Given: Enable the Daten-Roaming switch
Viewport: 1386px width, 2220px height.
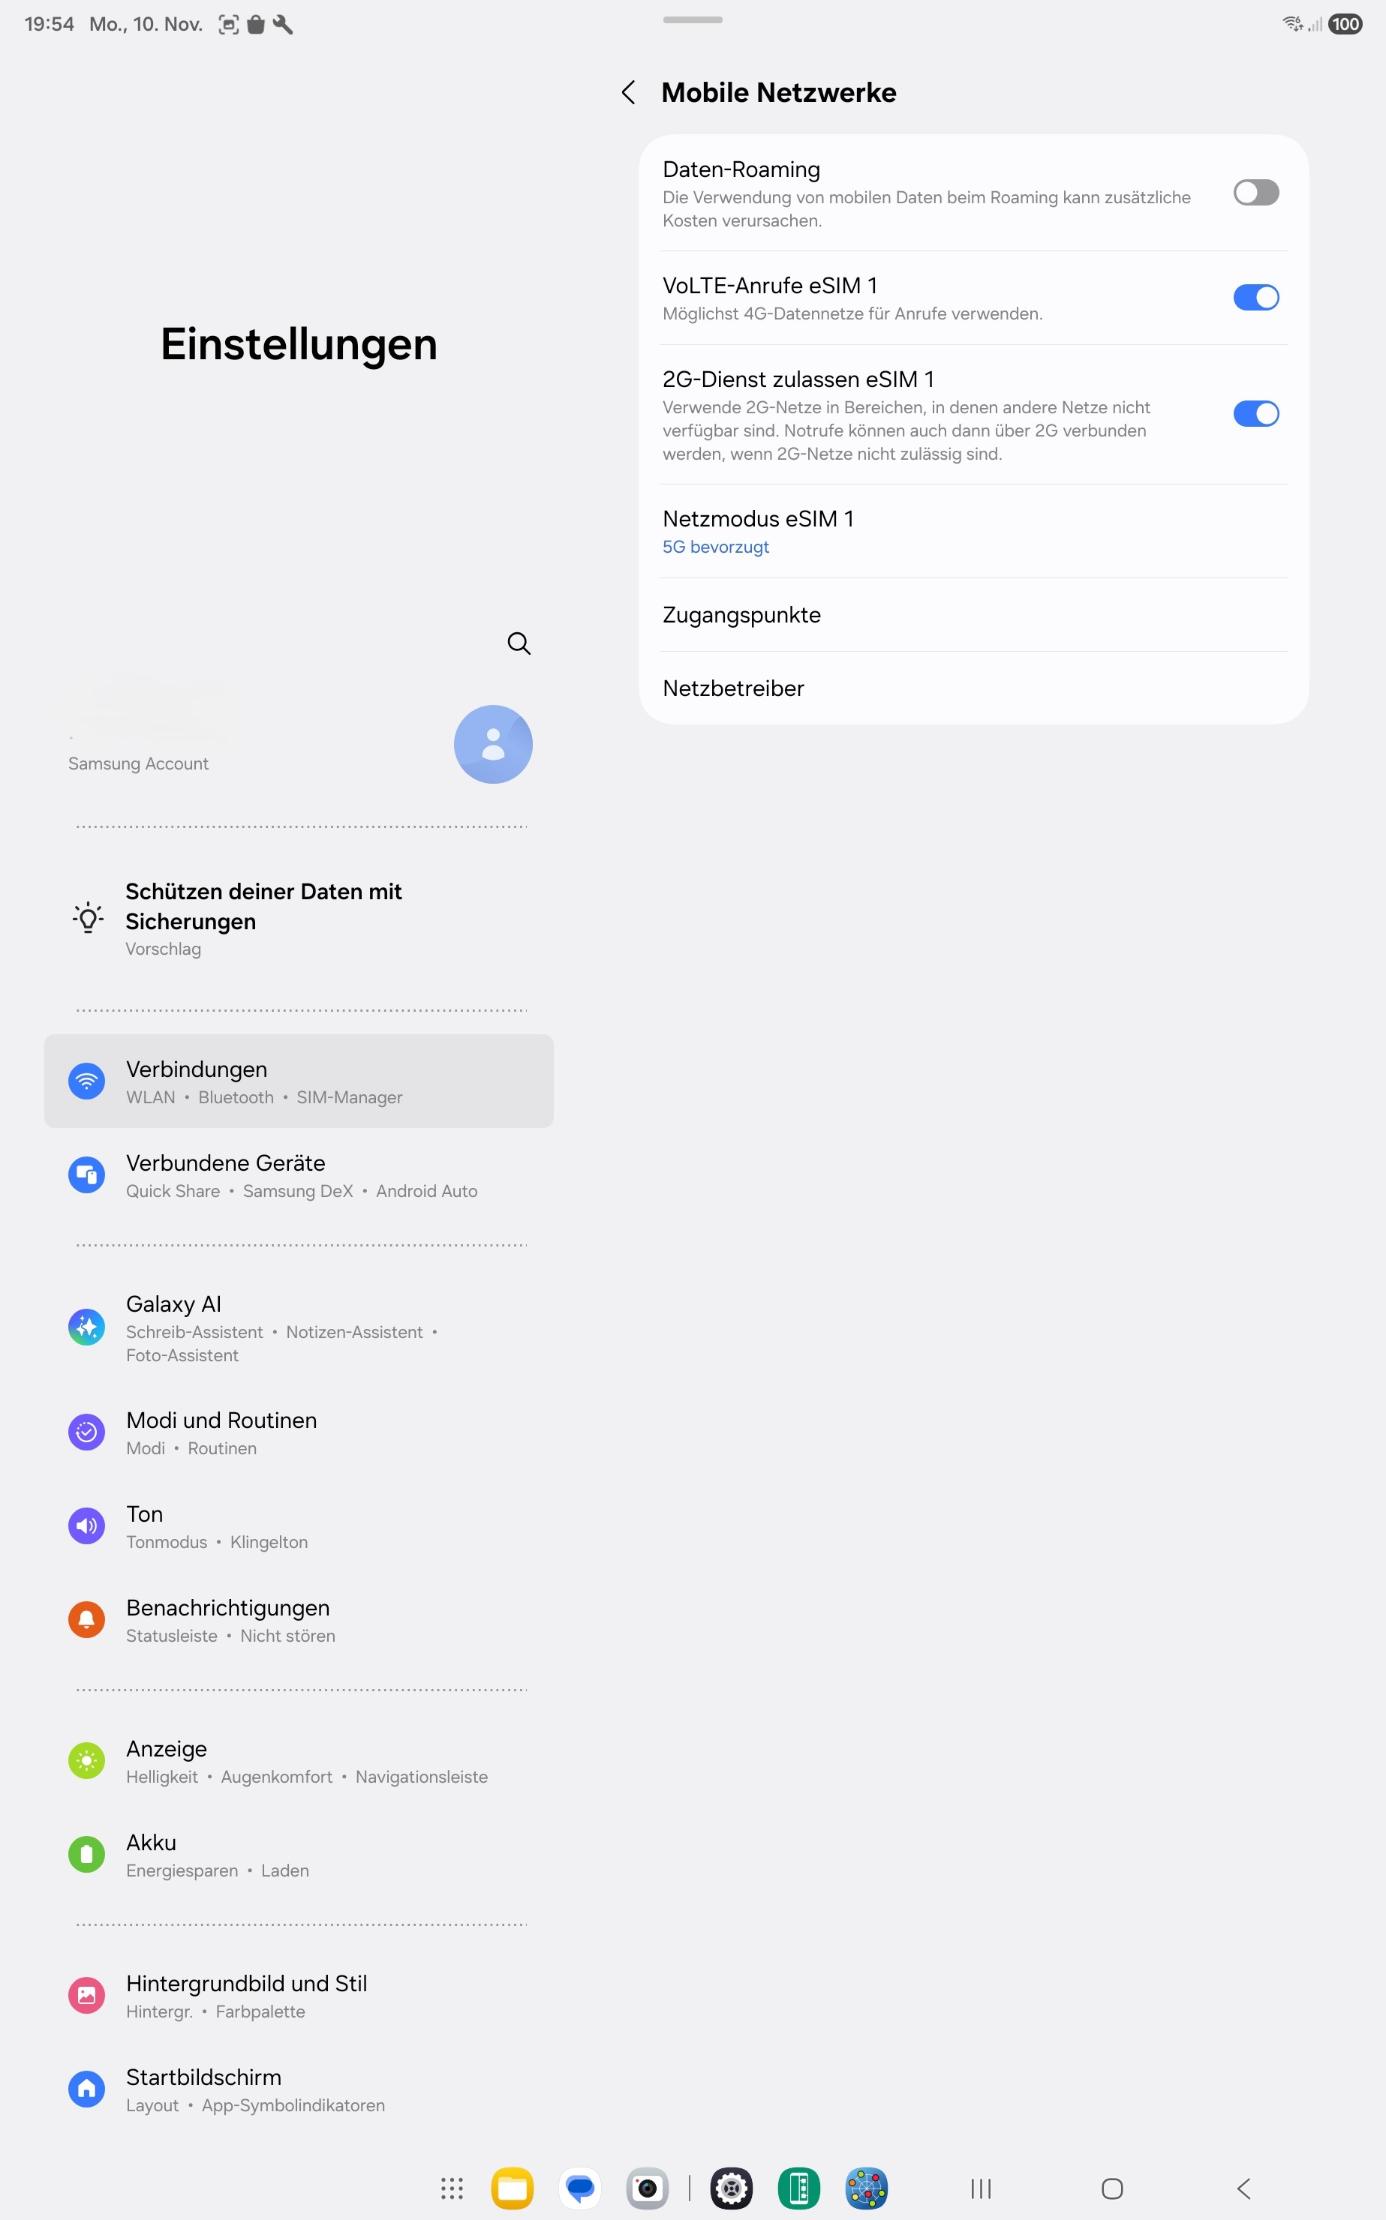Looking at the screenshot, I should pyautogui.click(x=1256, y=192).
